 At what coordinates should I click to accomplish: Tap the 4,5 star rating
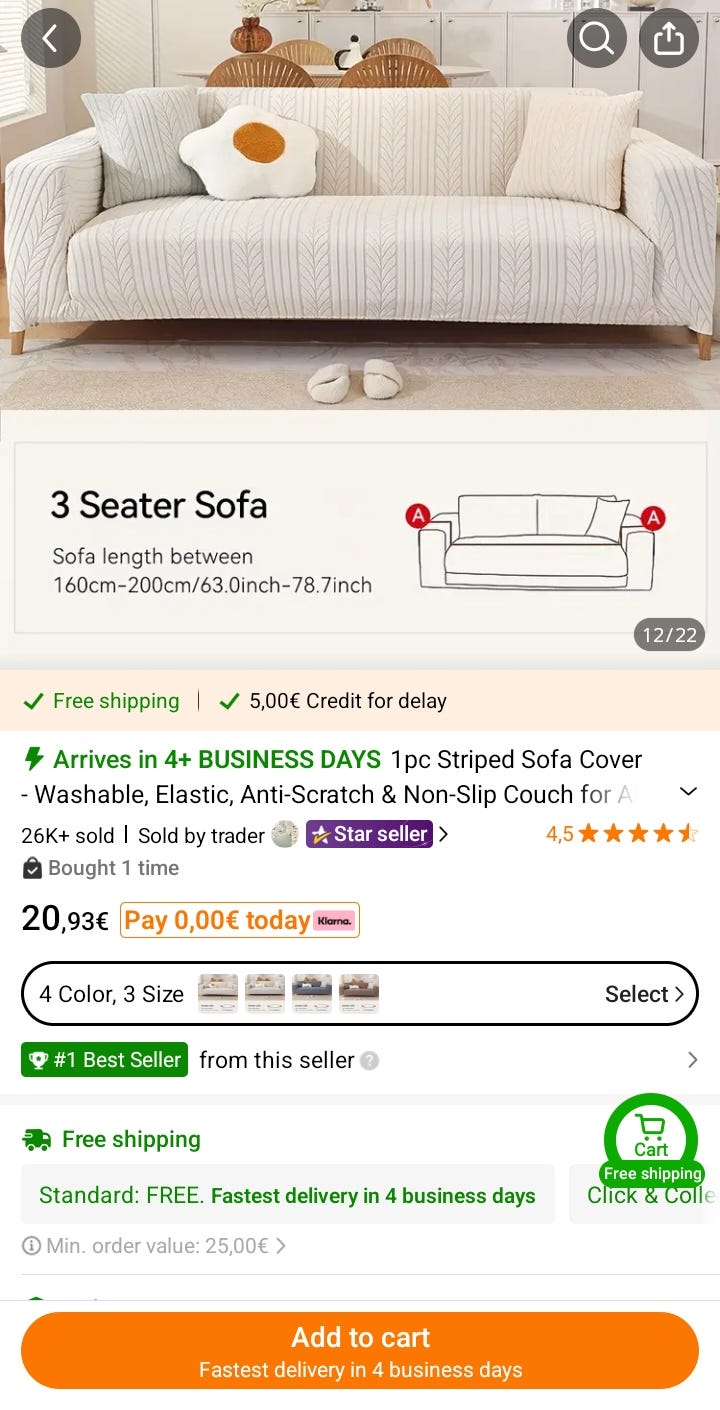click(621, 834)
